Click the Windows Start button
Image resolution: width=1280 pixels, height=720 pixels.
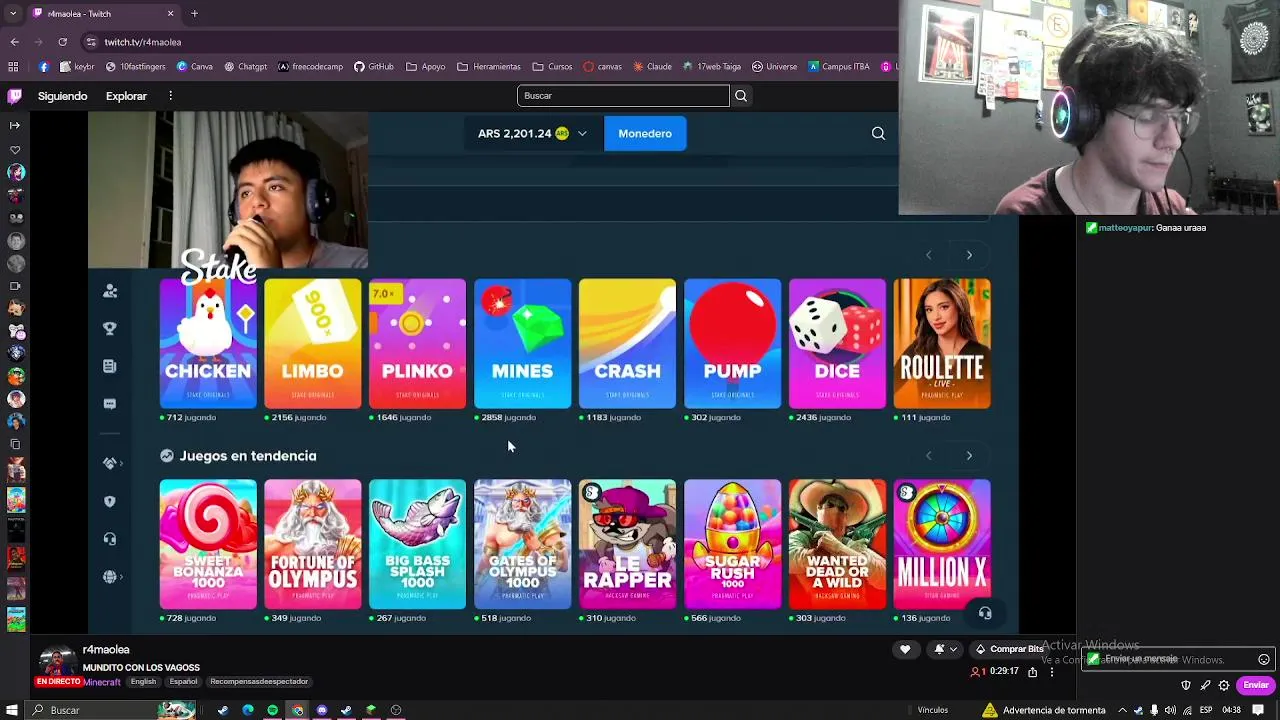12,710
